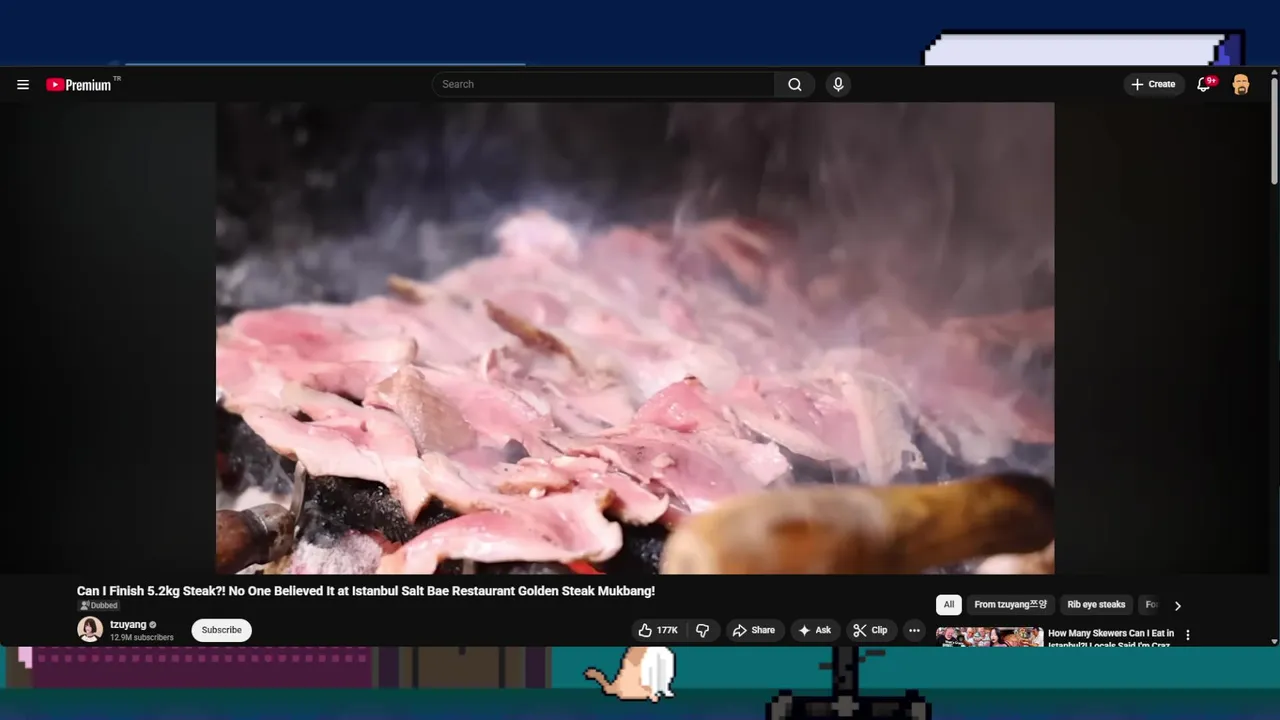Click the 12.9M subscribers text
1280x720 pixels.
coord(142,637)
